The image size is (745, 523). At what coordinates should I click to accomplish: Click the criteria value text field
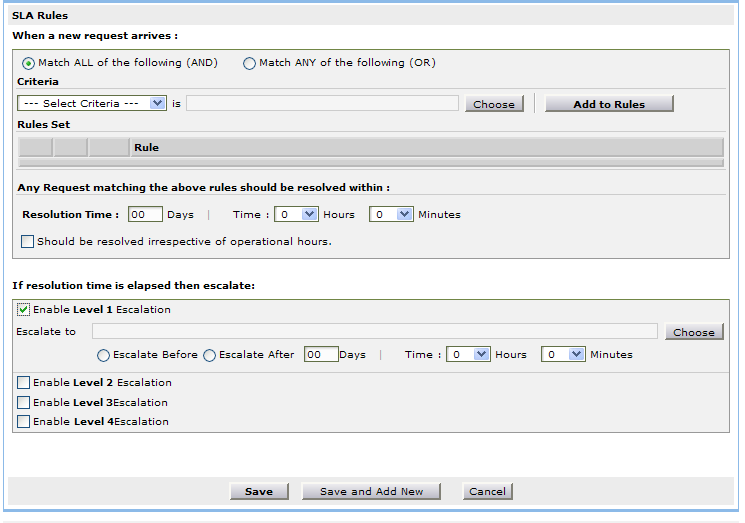click(x=322, y=103)
